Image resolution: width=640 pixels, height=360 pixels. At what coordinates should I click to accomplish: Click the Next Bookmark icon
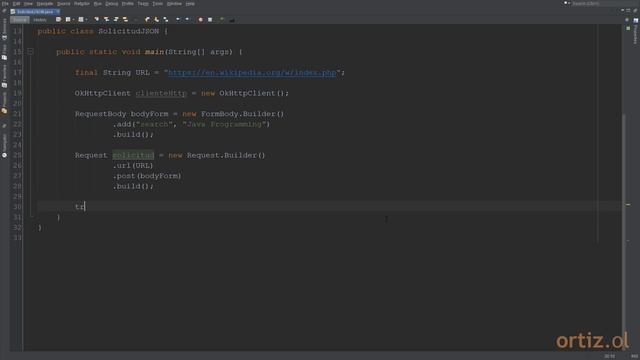coord(157,20)
